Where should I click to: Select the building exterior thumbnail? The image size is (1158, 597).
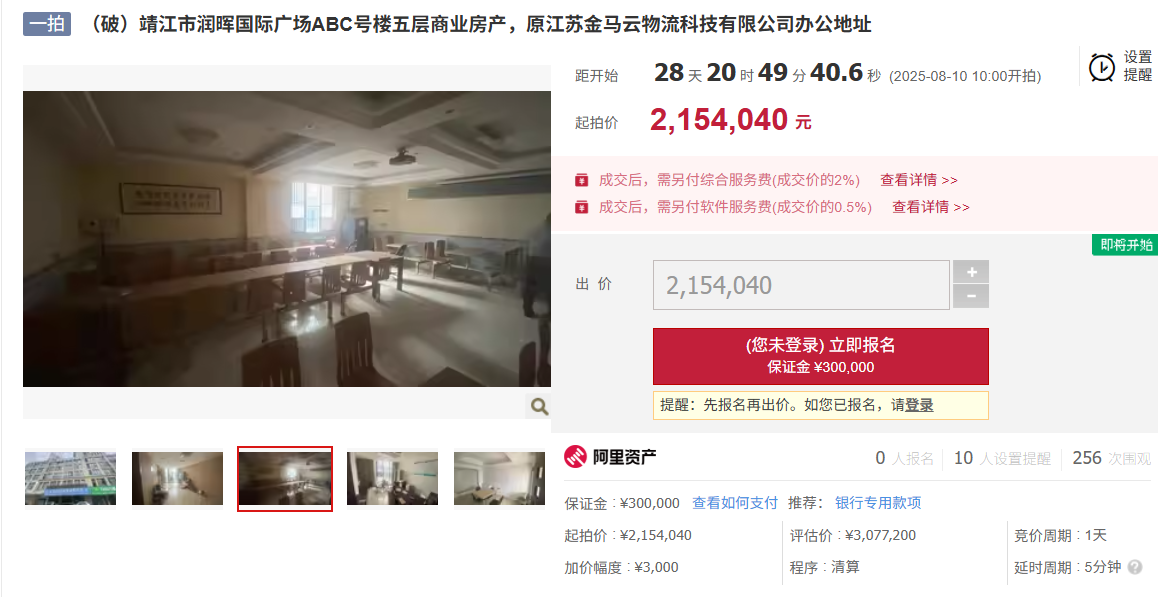(70, 479)
